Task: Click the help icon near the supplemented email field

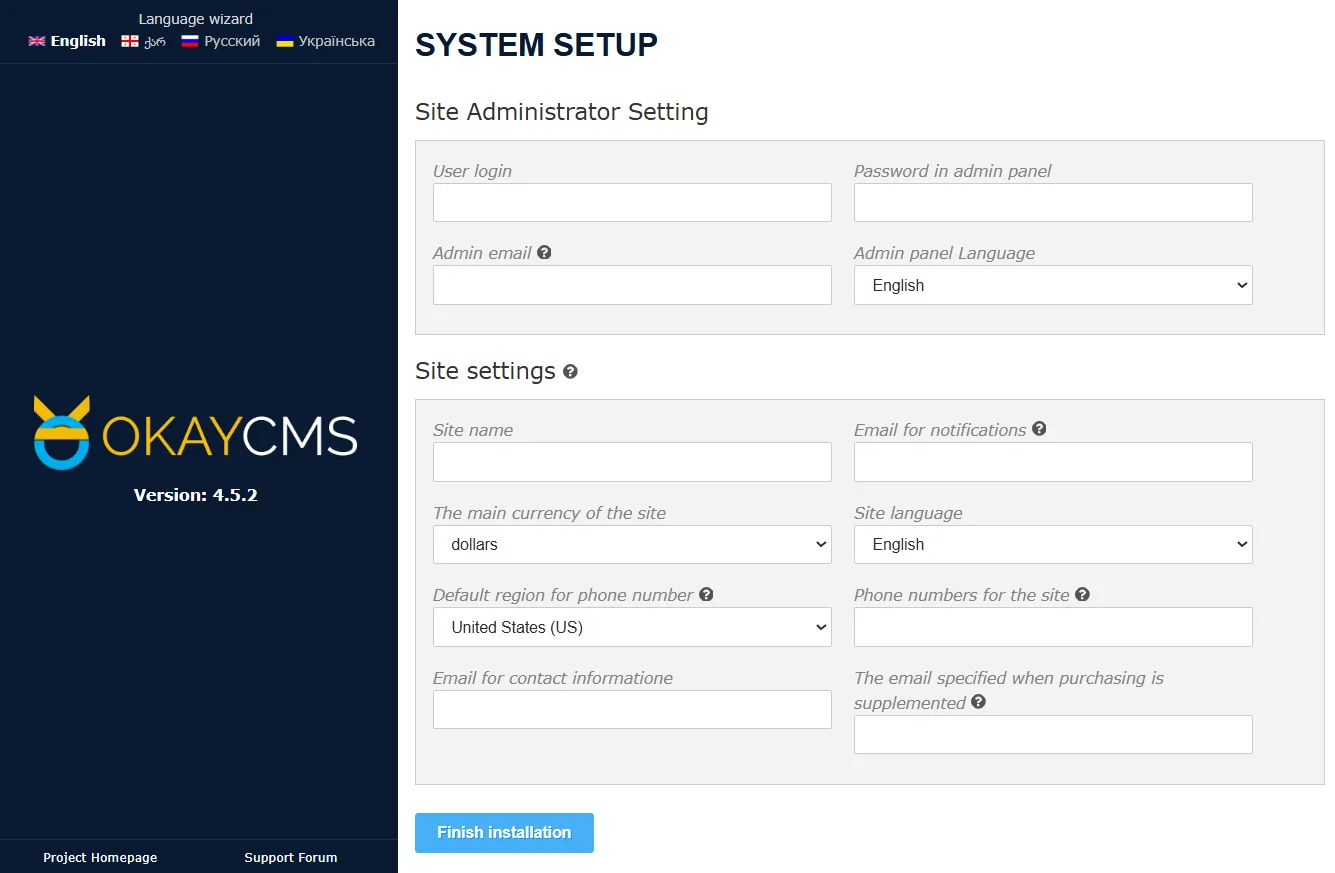Action: (x=978, y=702)
